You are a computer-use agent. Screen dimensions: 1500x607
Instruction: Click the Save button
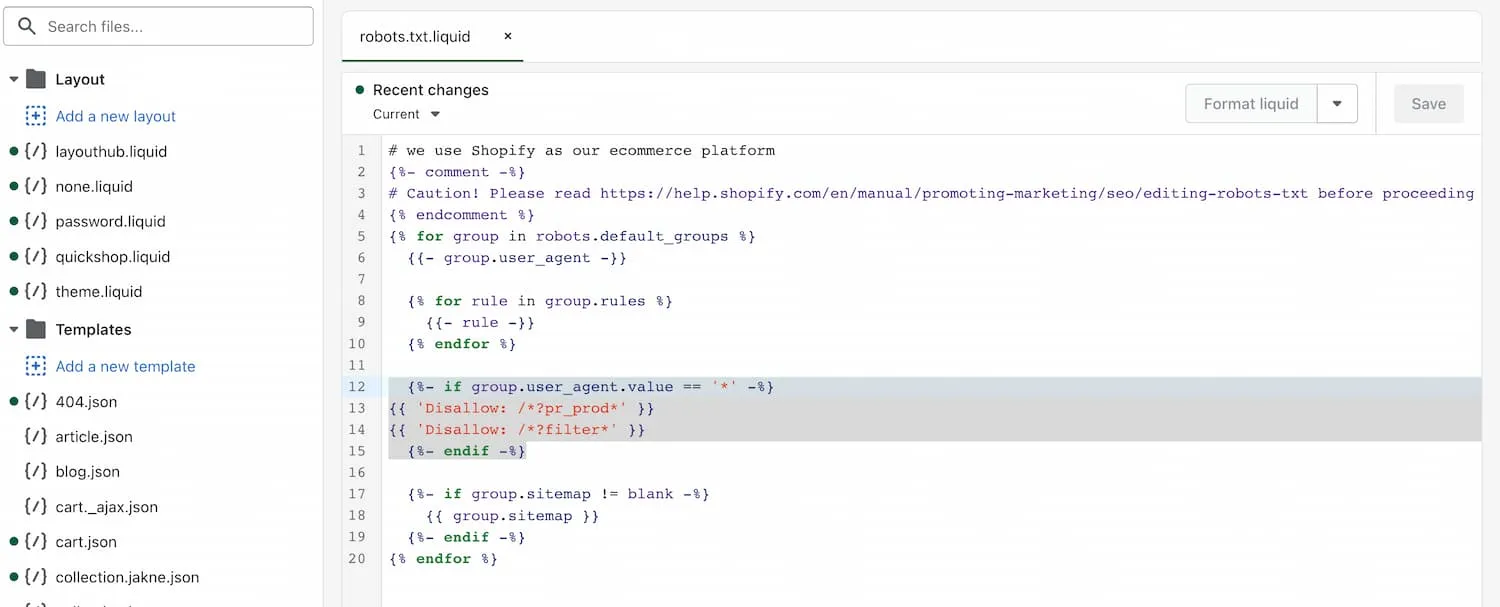1428,103
